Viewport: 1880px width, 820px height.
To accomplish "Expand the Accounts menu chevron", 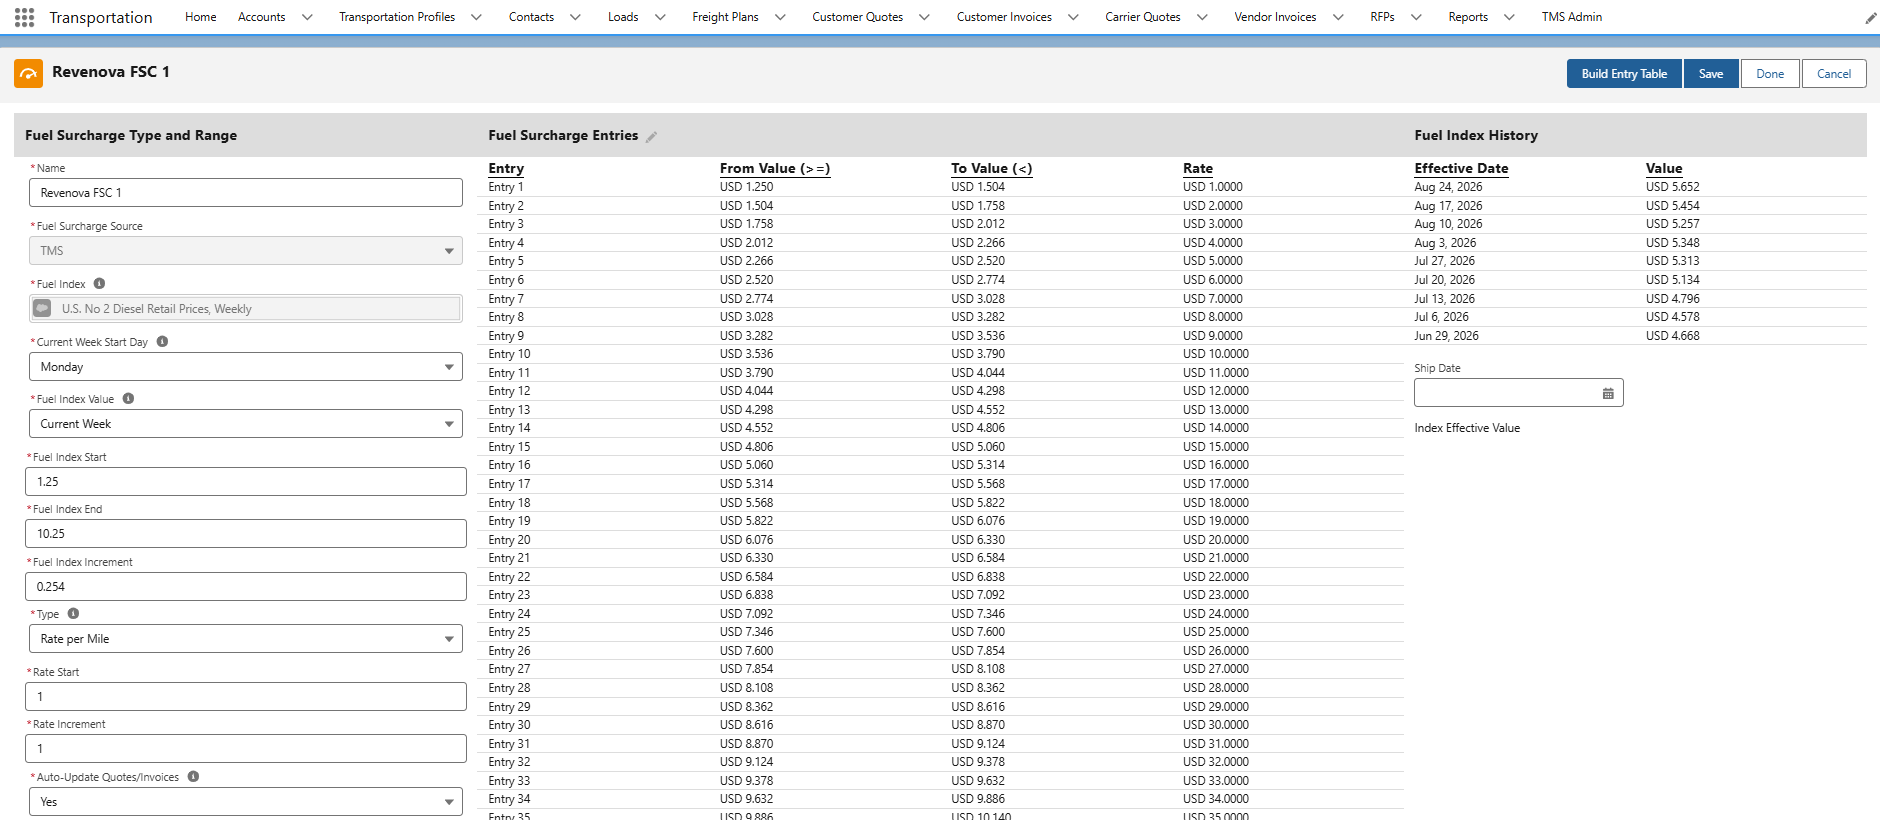I will tap(307, 17).
